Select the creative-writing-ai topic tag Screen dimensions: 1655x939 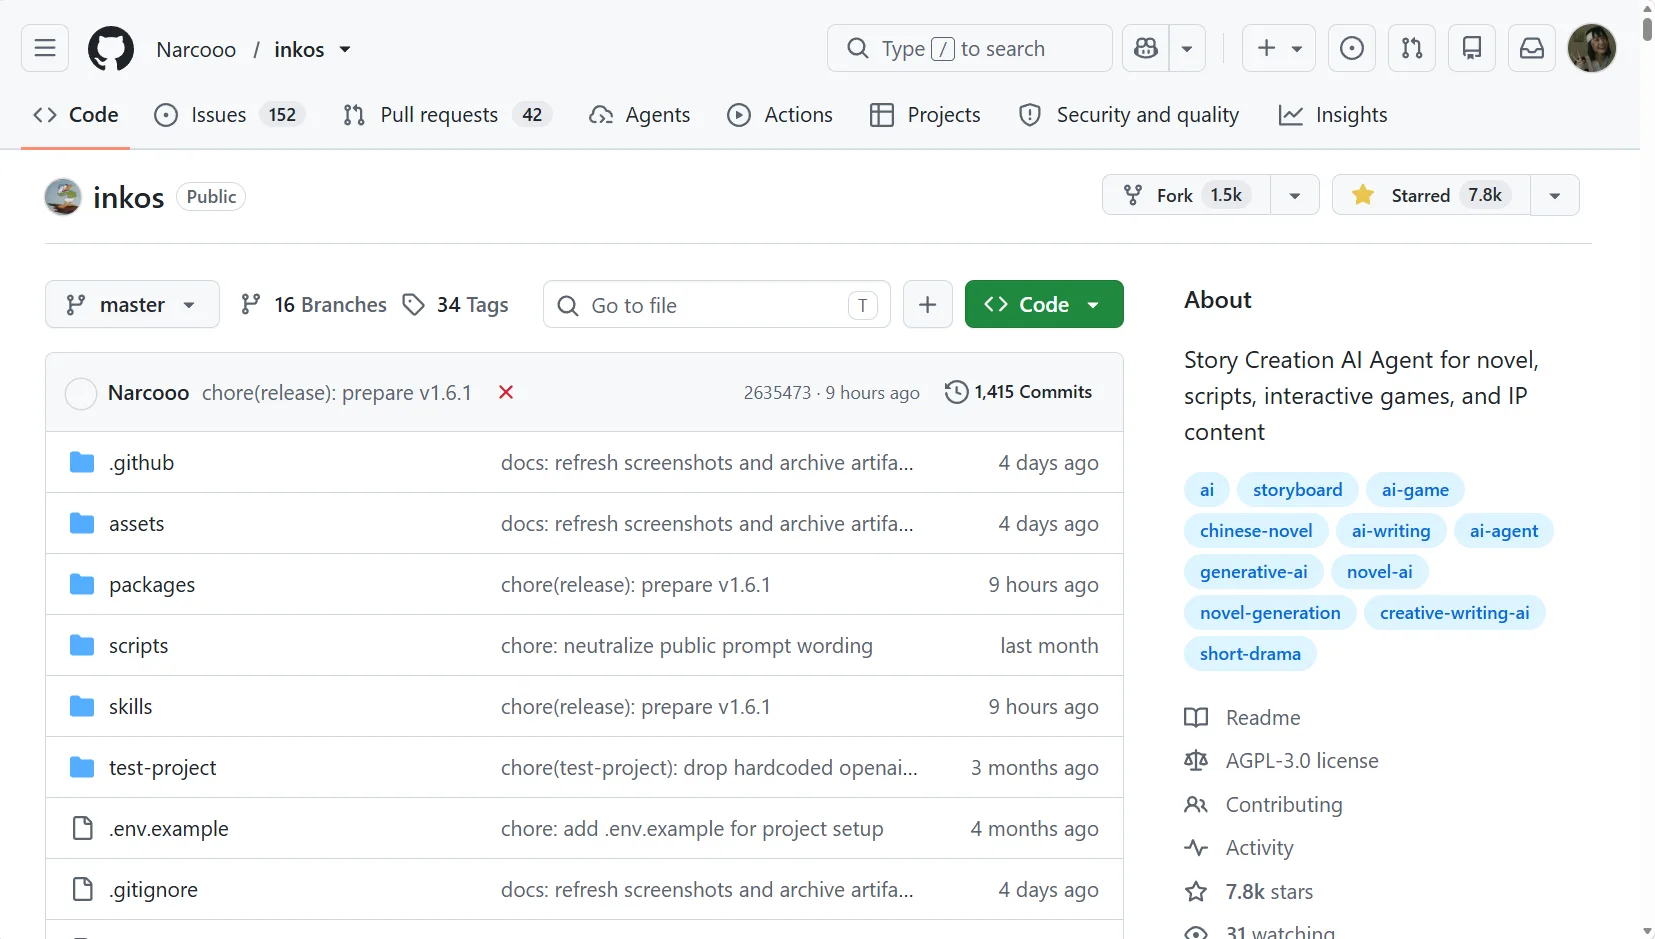click(1455, 612)
